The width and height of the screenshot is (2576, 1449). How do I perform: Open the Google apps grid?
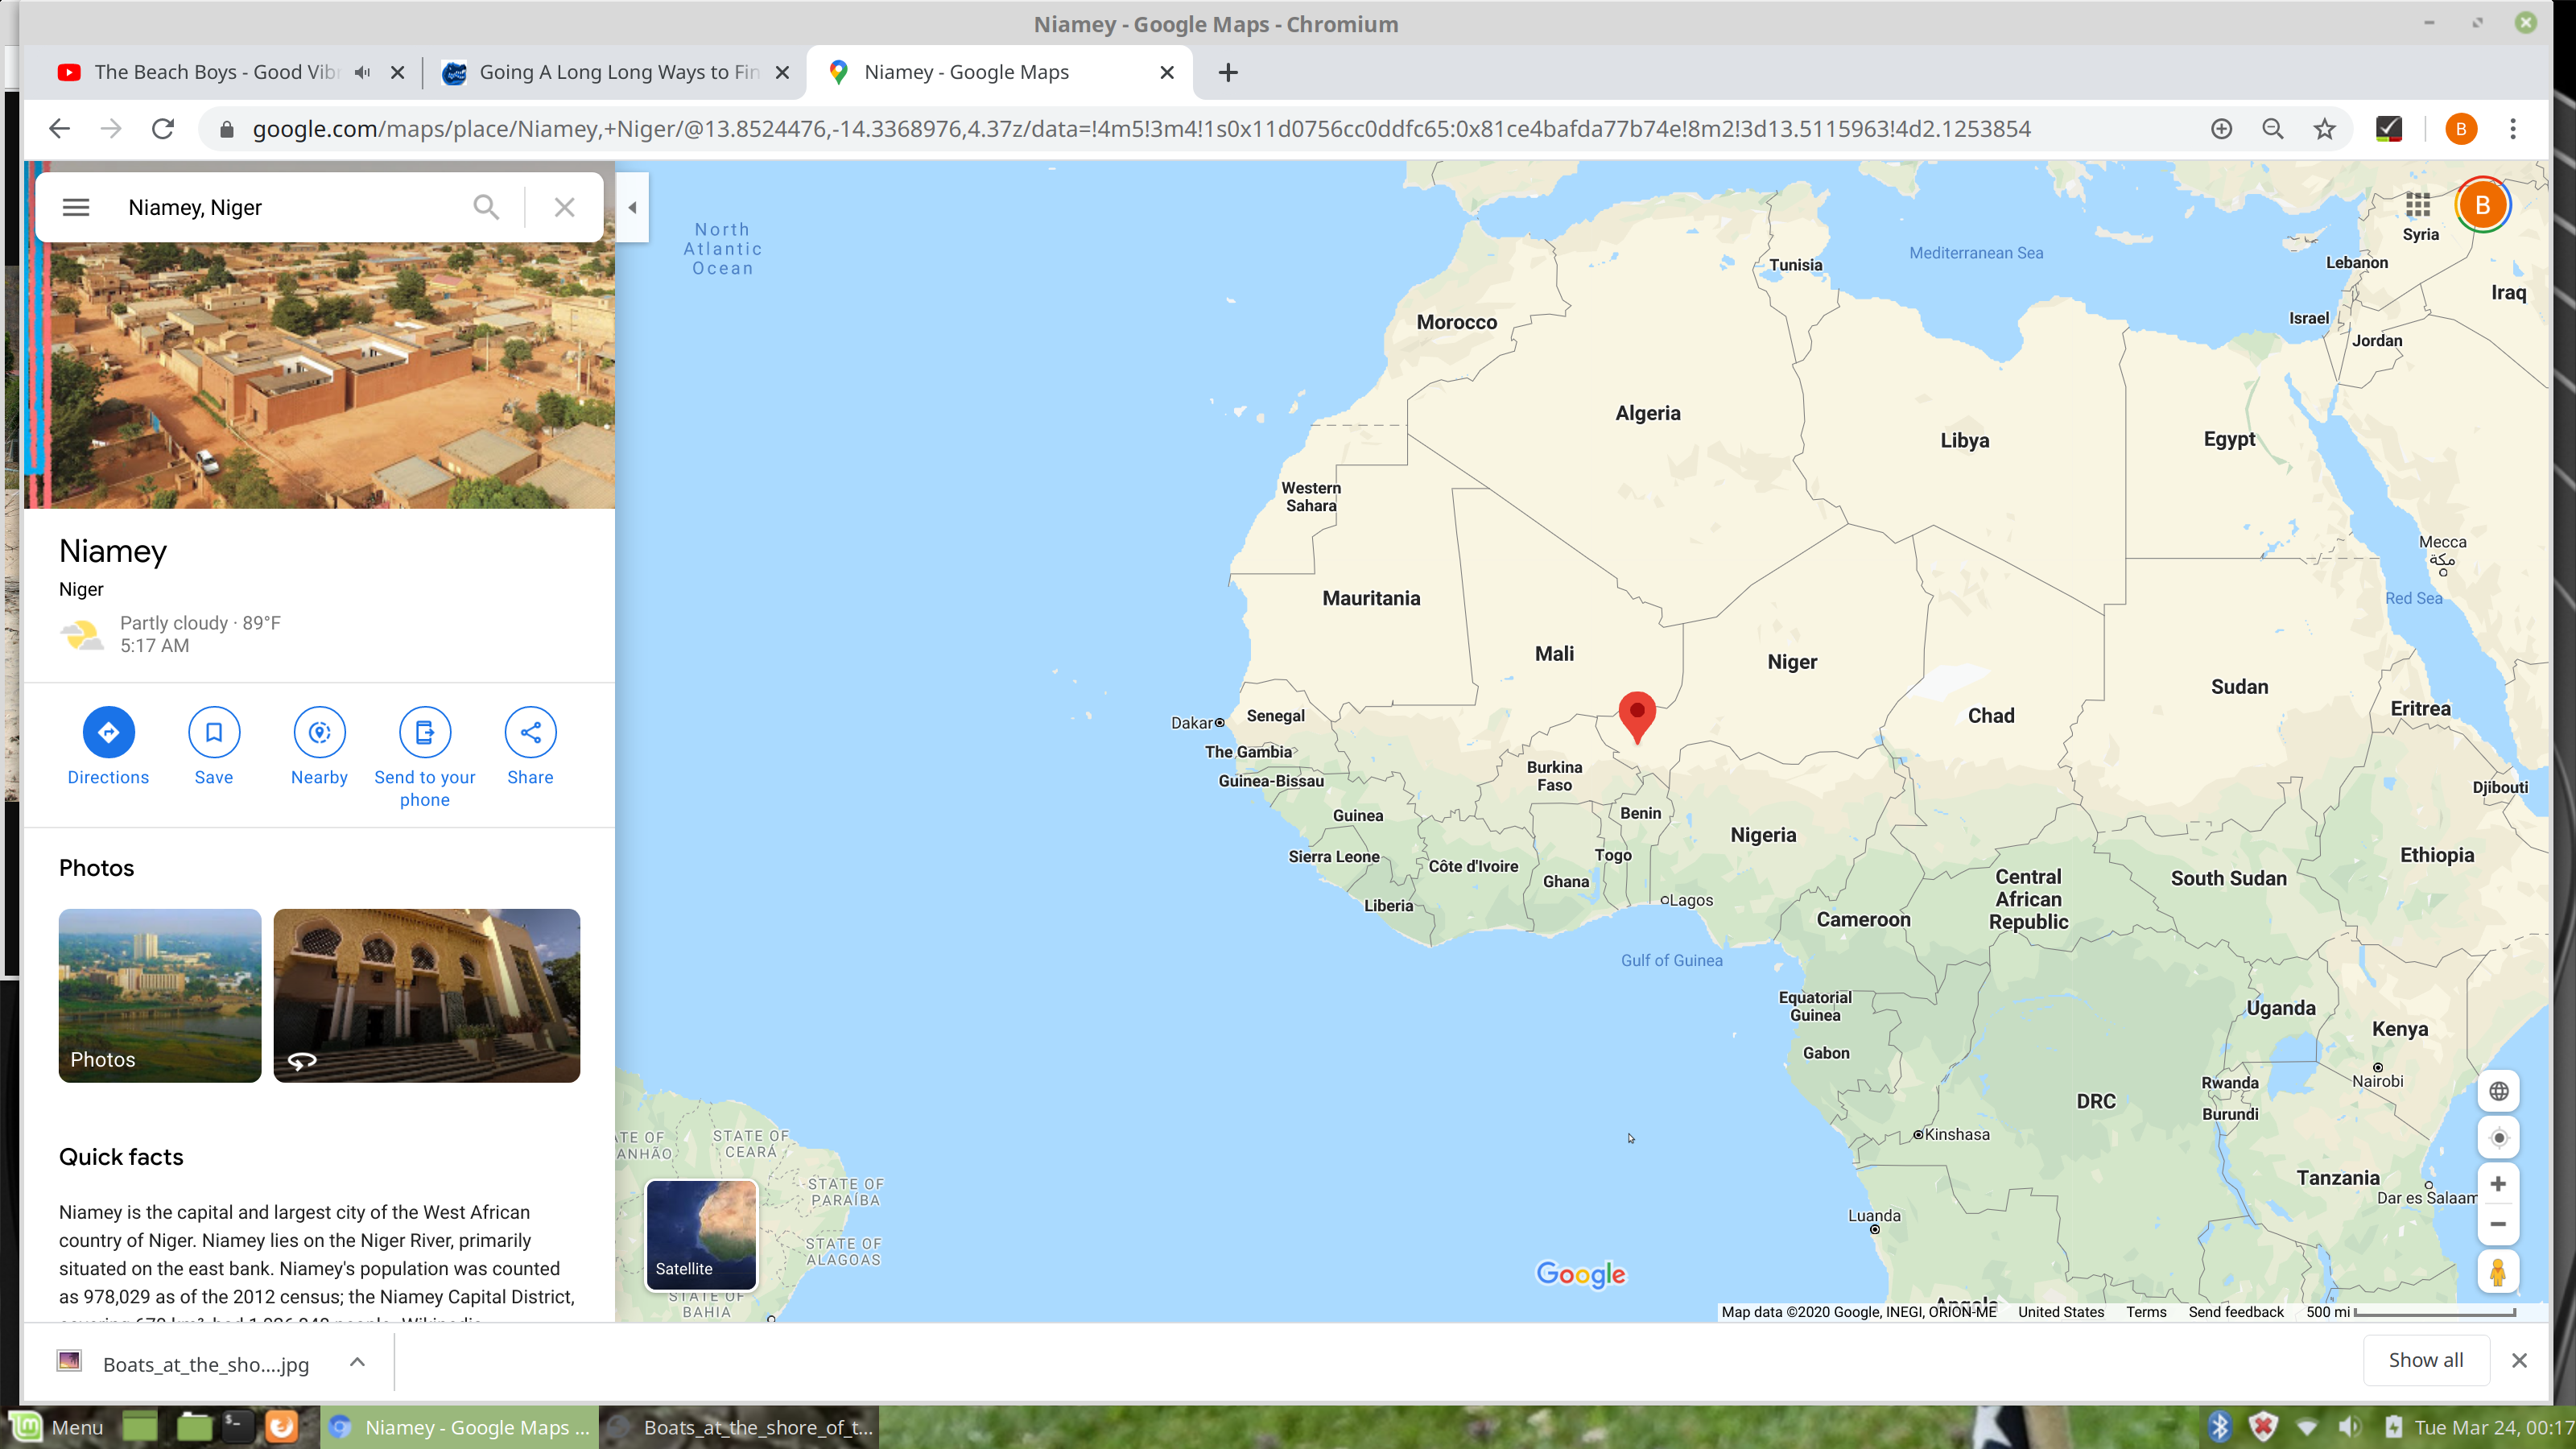pyautogui.click(x=2418, y=205)
